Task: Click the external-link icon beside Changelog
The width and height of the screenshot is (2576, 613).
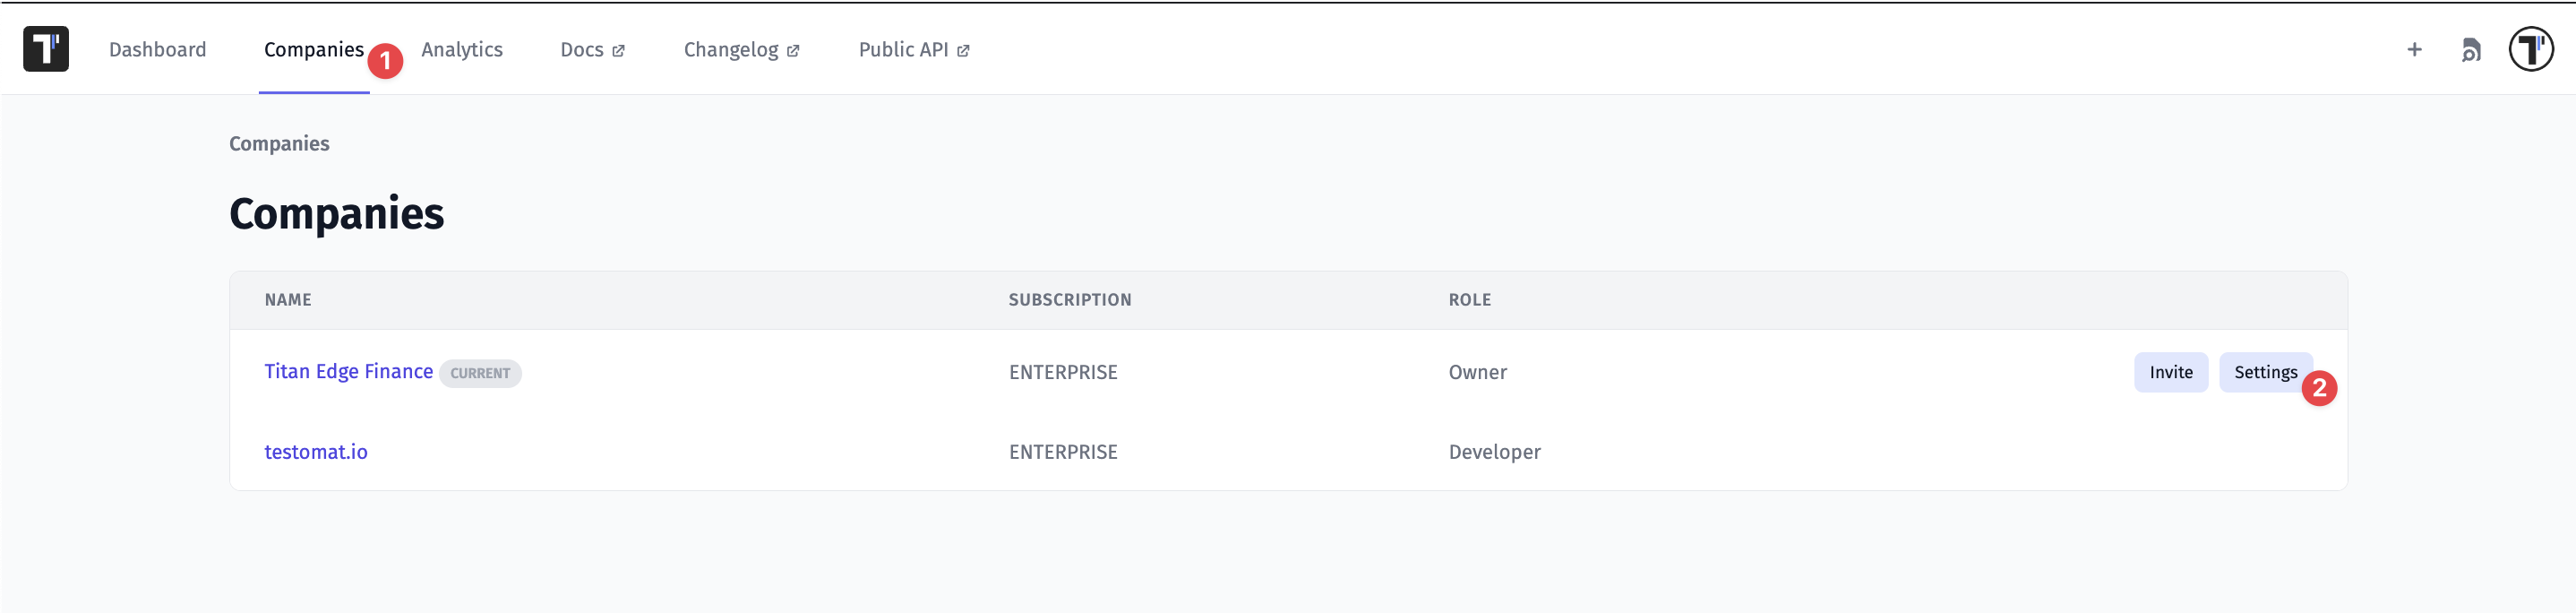Action: [793, 51]
